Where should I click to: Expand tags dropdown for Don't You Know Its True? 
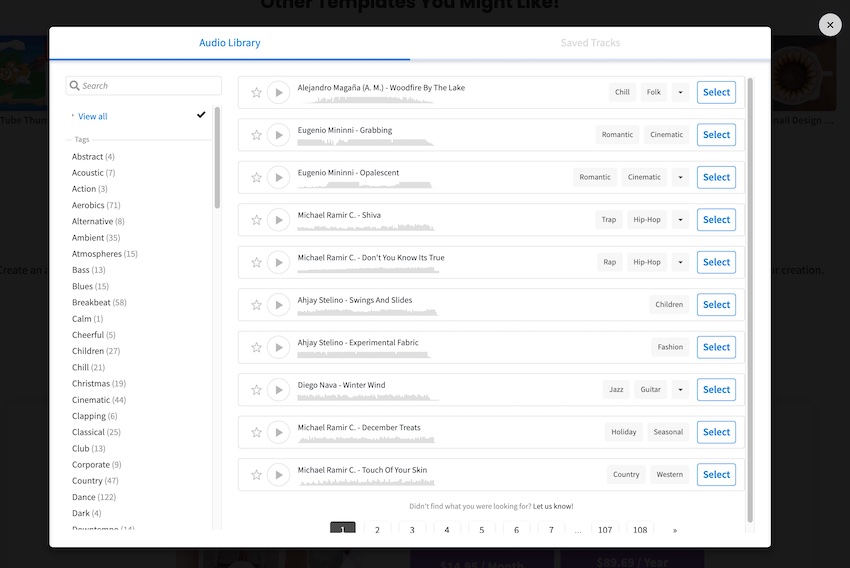(680, 262)
